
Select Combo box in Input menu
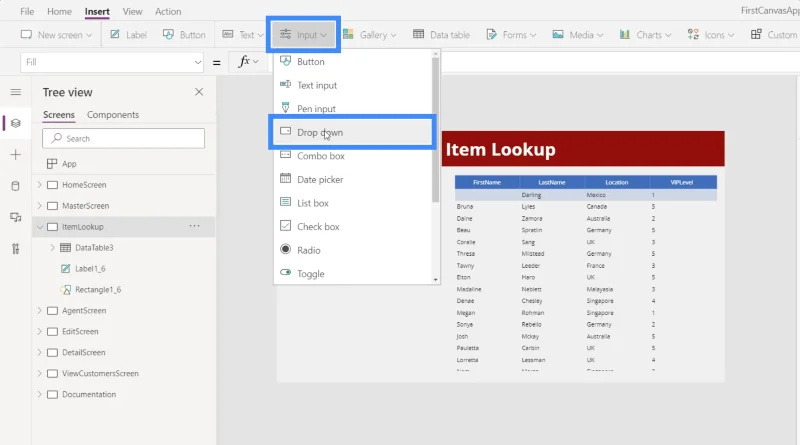(353, 156)
